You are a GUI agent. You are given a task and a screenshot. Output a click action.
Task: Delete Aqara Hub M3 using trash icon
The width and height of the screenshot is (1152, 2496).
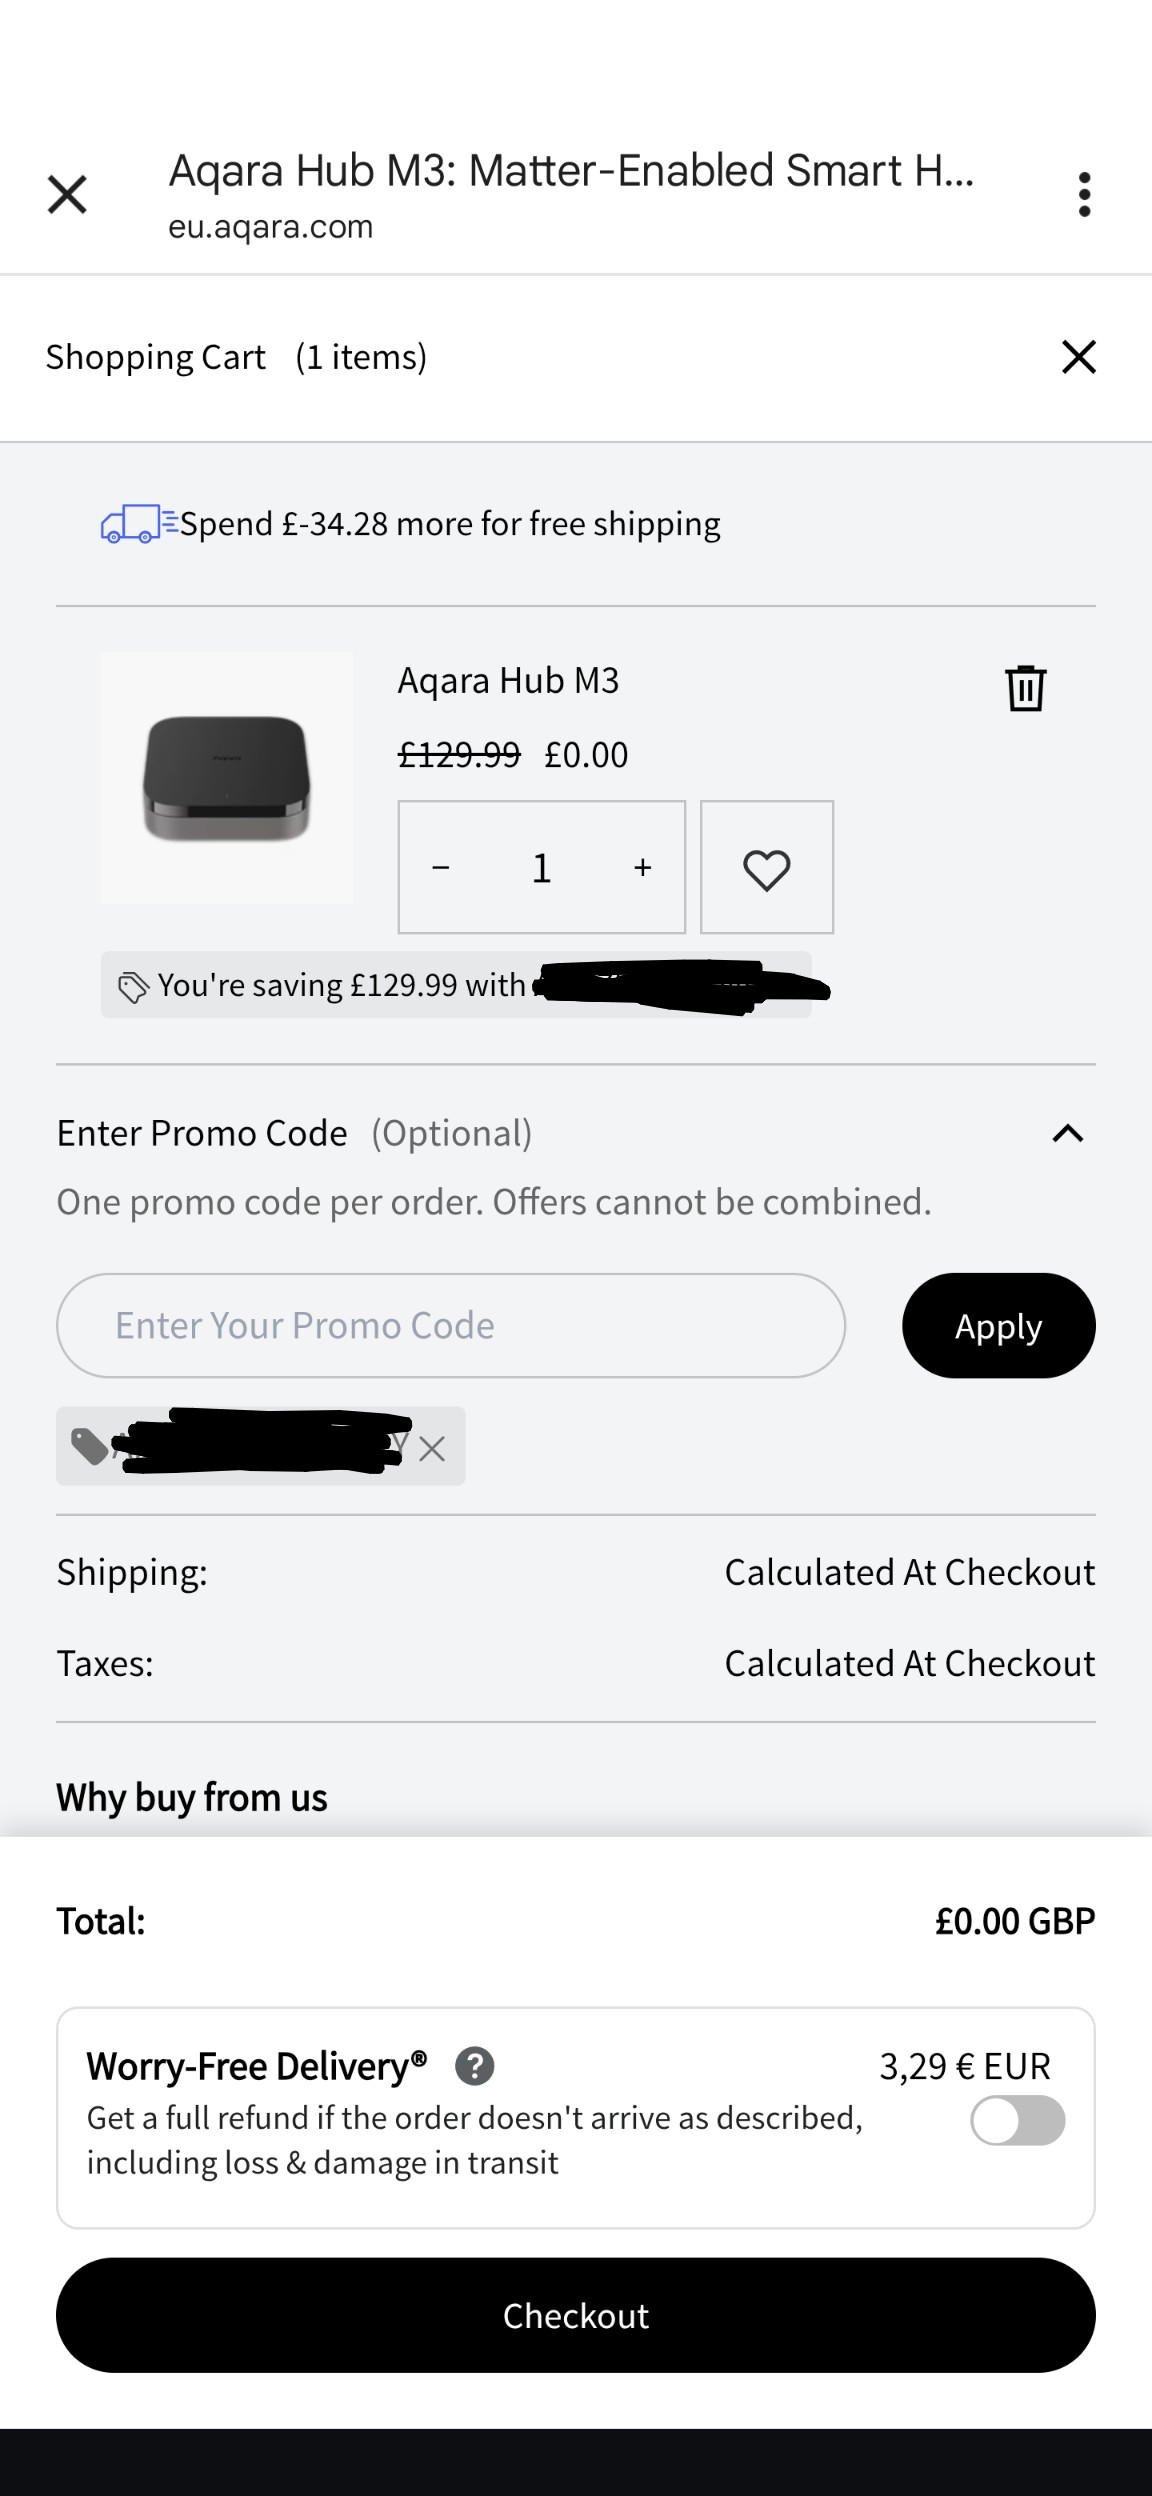tap(1025, 688)
